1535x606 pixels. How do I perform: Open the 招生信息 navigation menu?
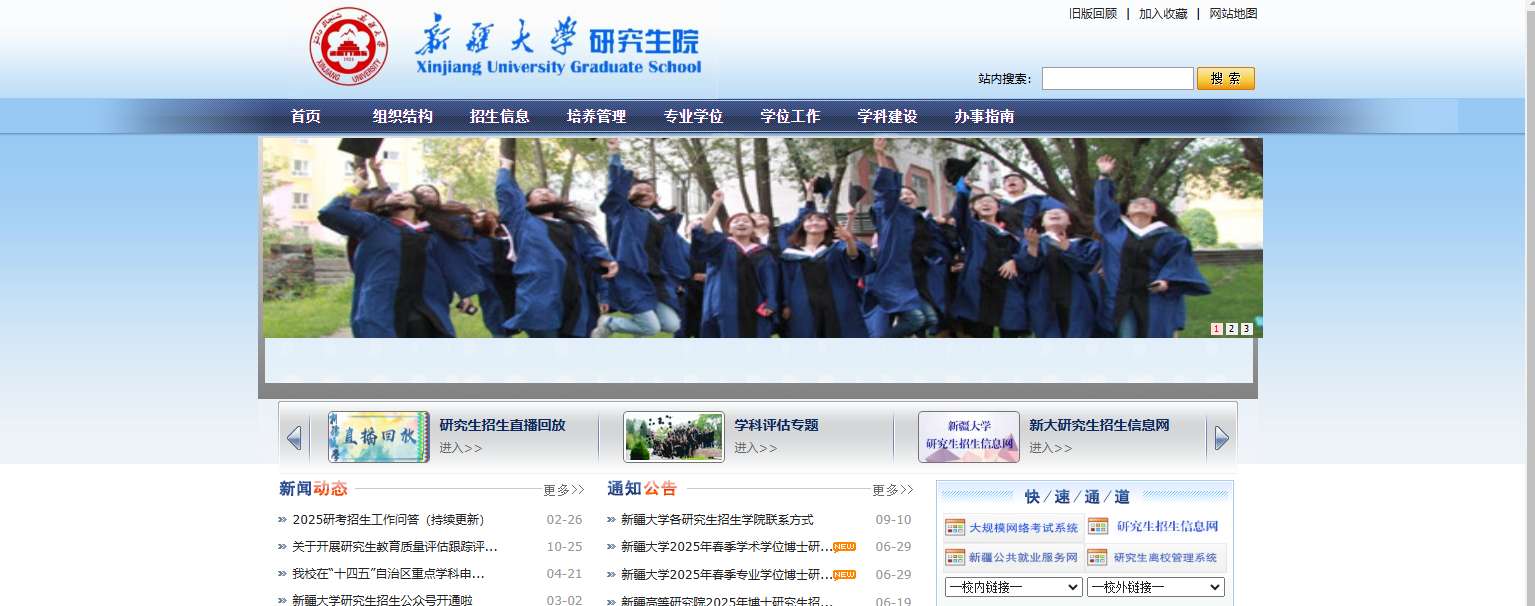499,116
